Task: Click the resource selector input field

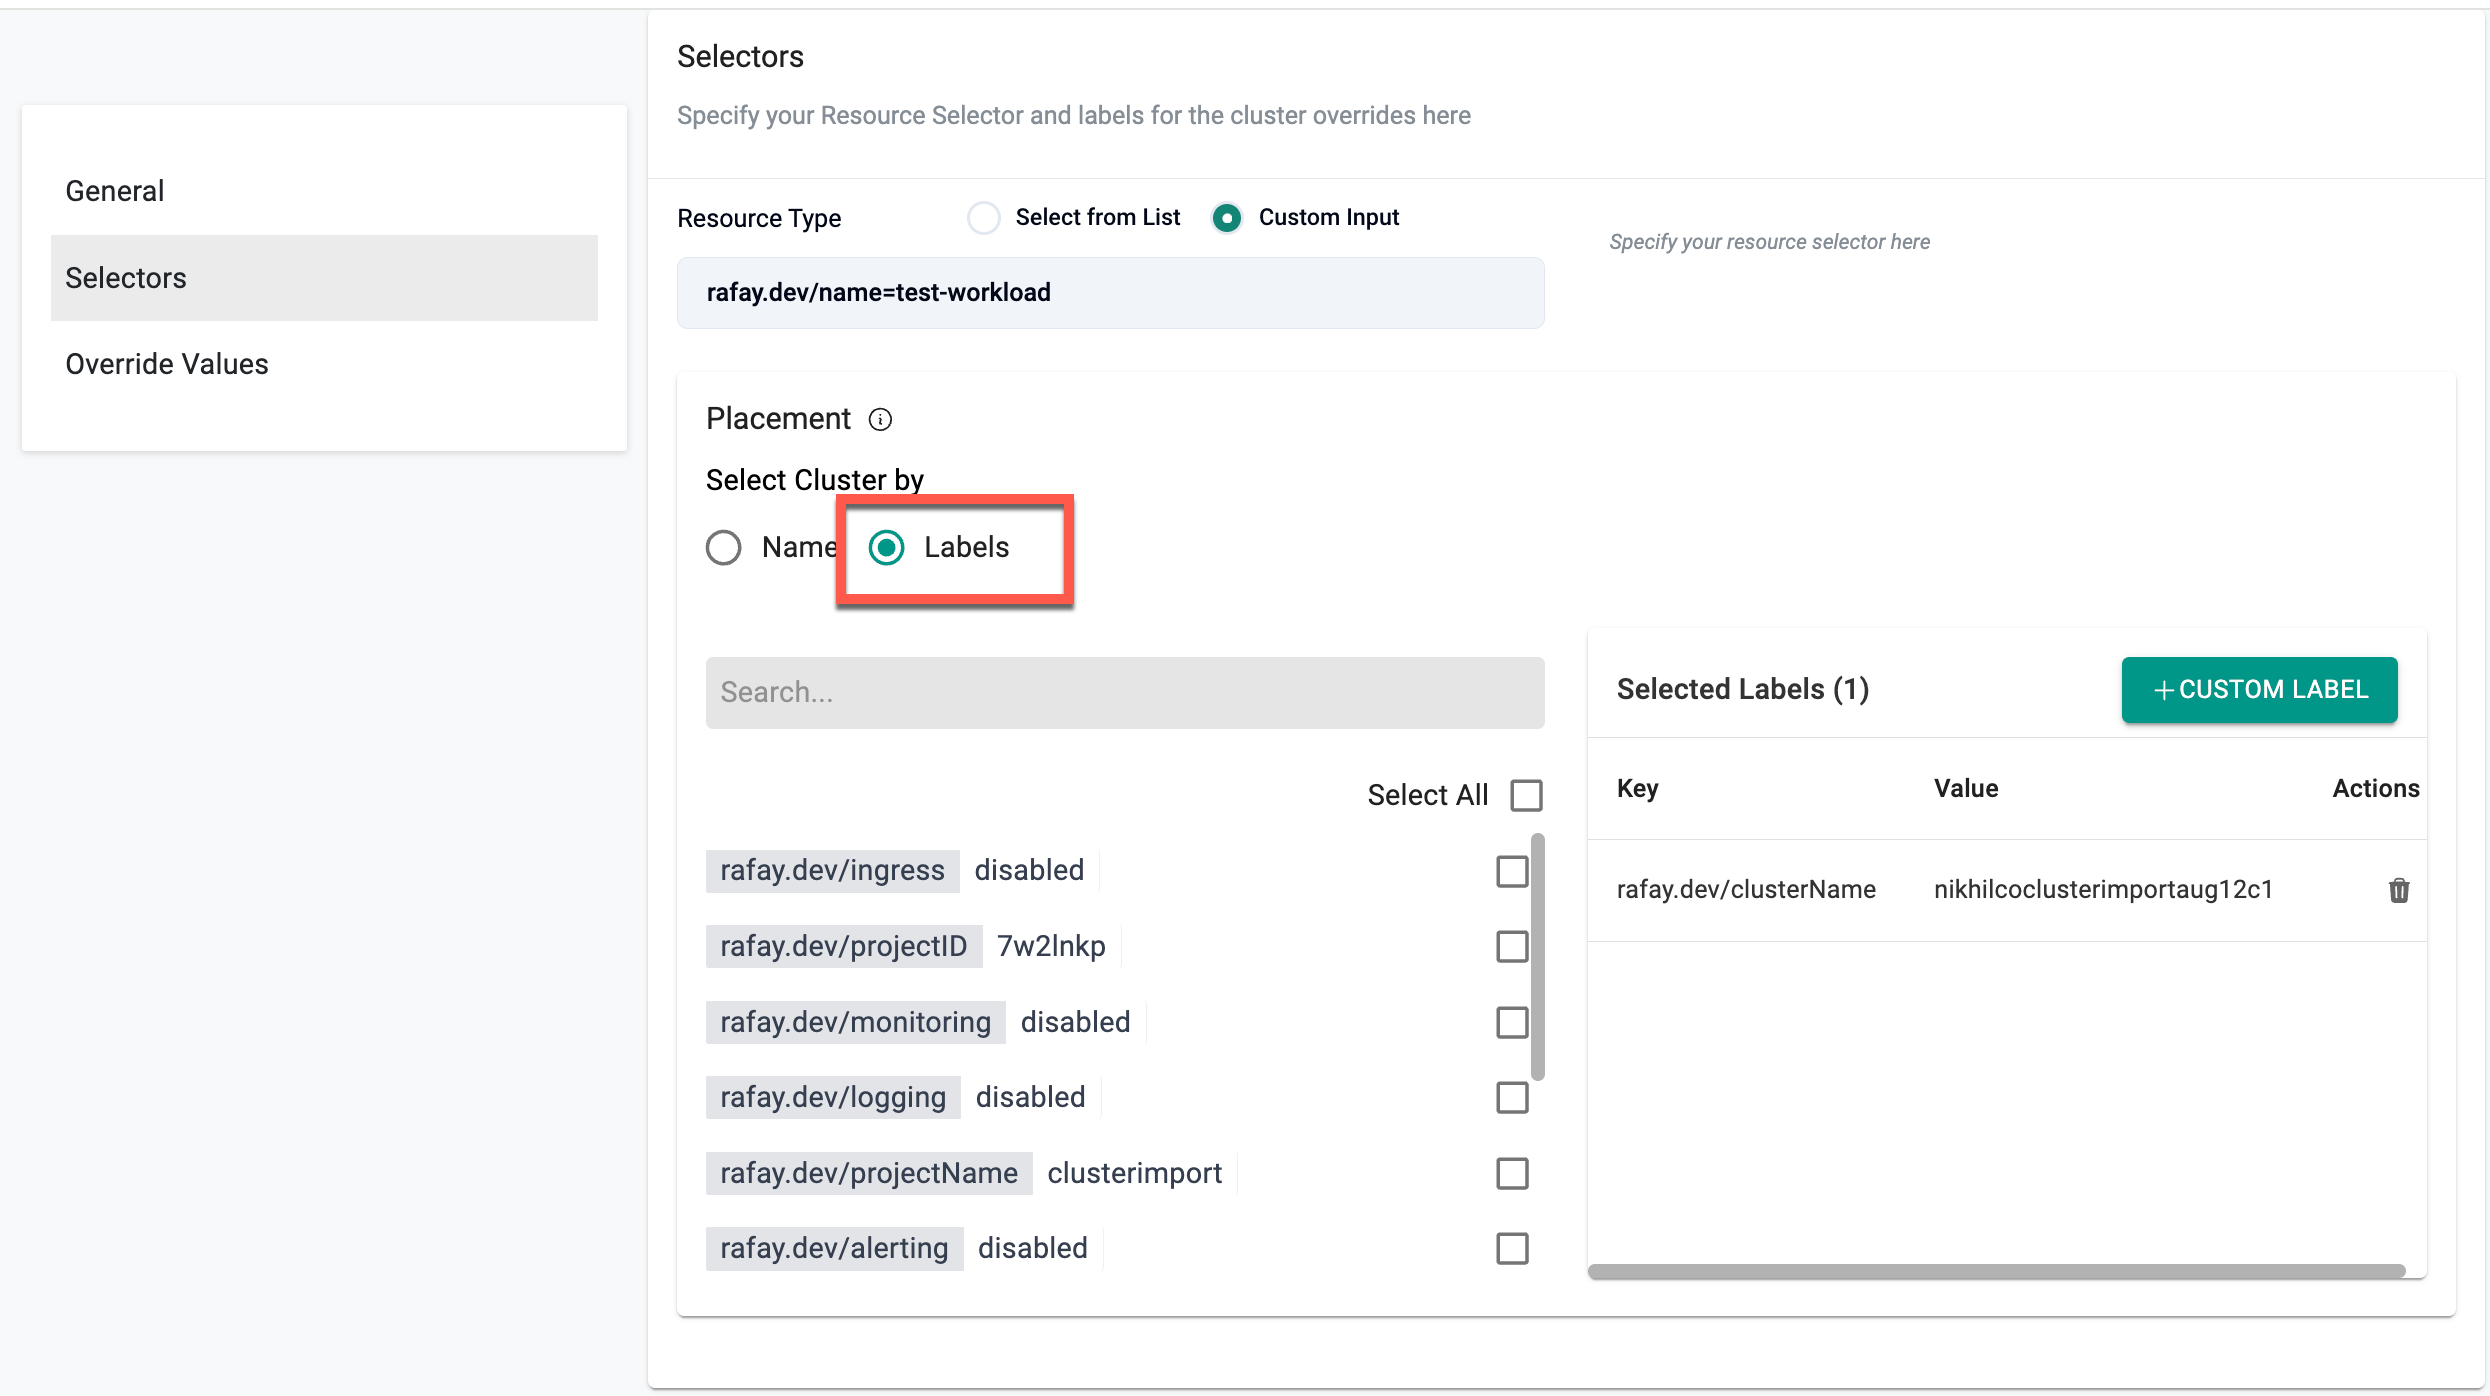Action: [x=1110, y=293]
